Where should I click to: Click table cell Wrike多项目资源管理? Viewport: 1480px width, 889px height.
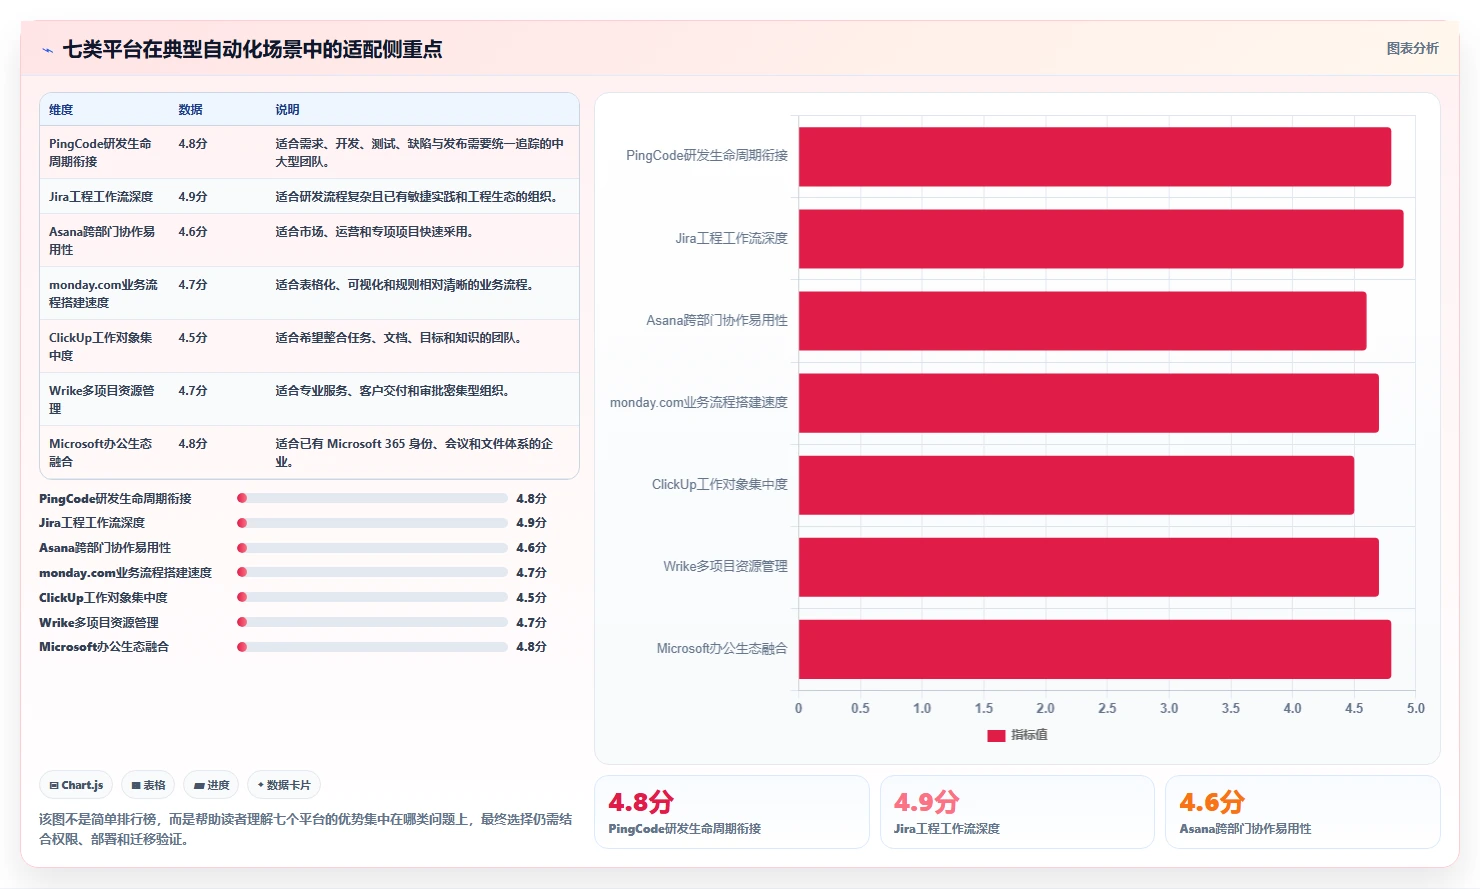point(102,399)
